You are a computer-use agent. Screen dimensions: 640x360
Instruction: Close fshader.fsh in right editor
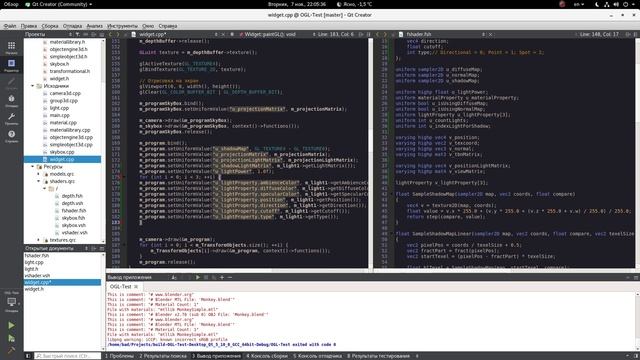pyautogui.click(x=491, y=34)
